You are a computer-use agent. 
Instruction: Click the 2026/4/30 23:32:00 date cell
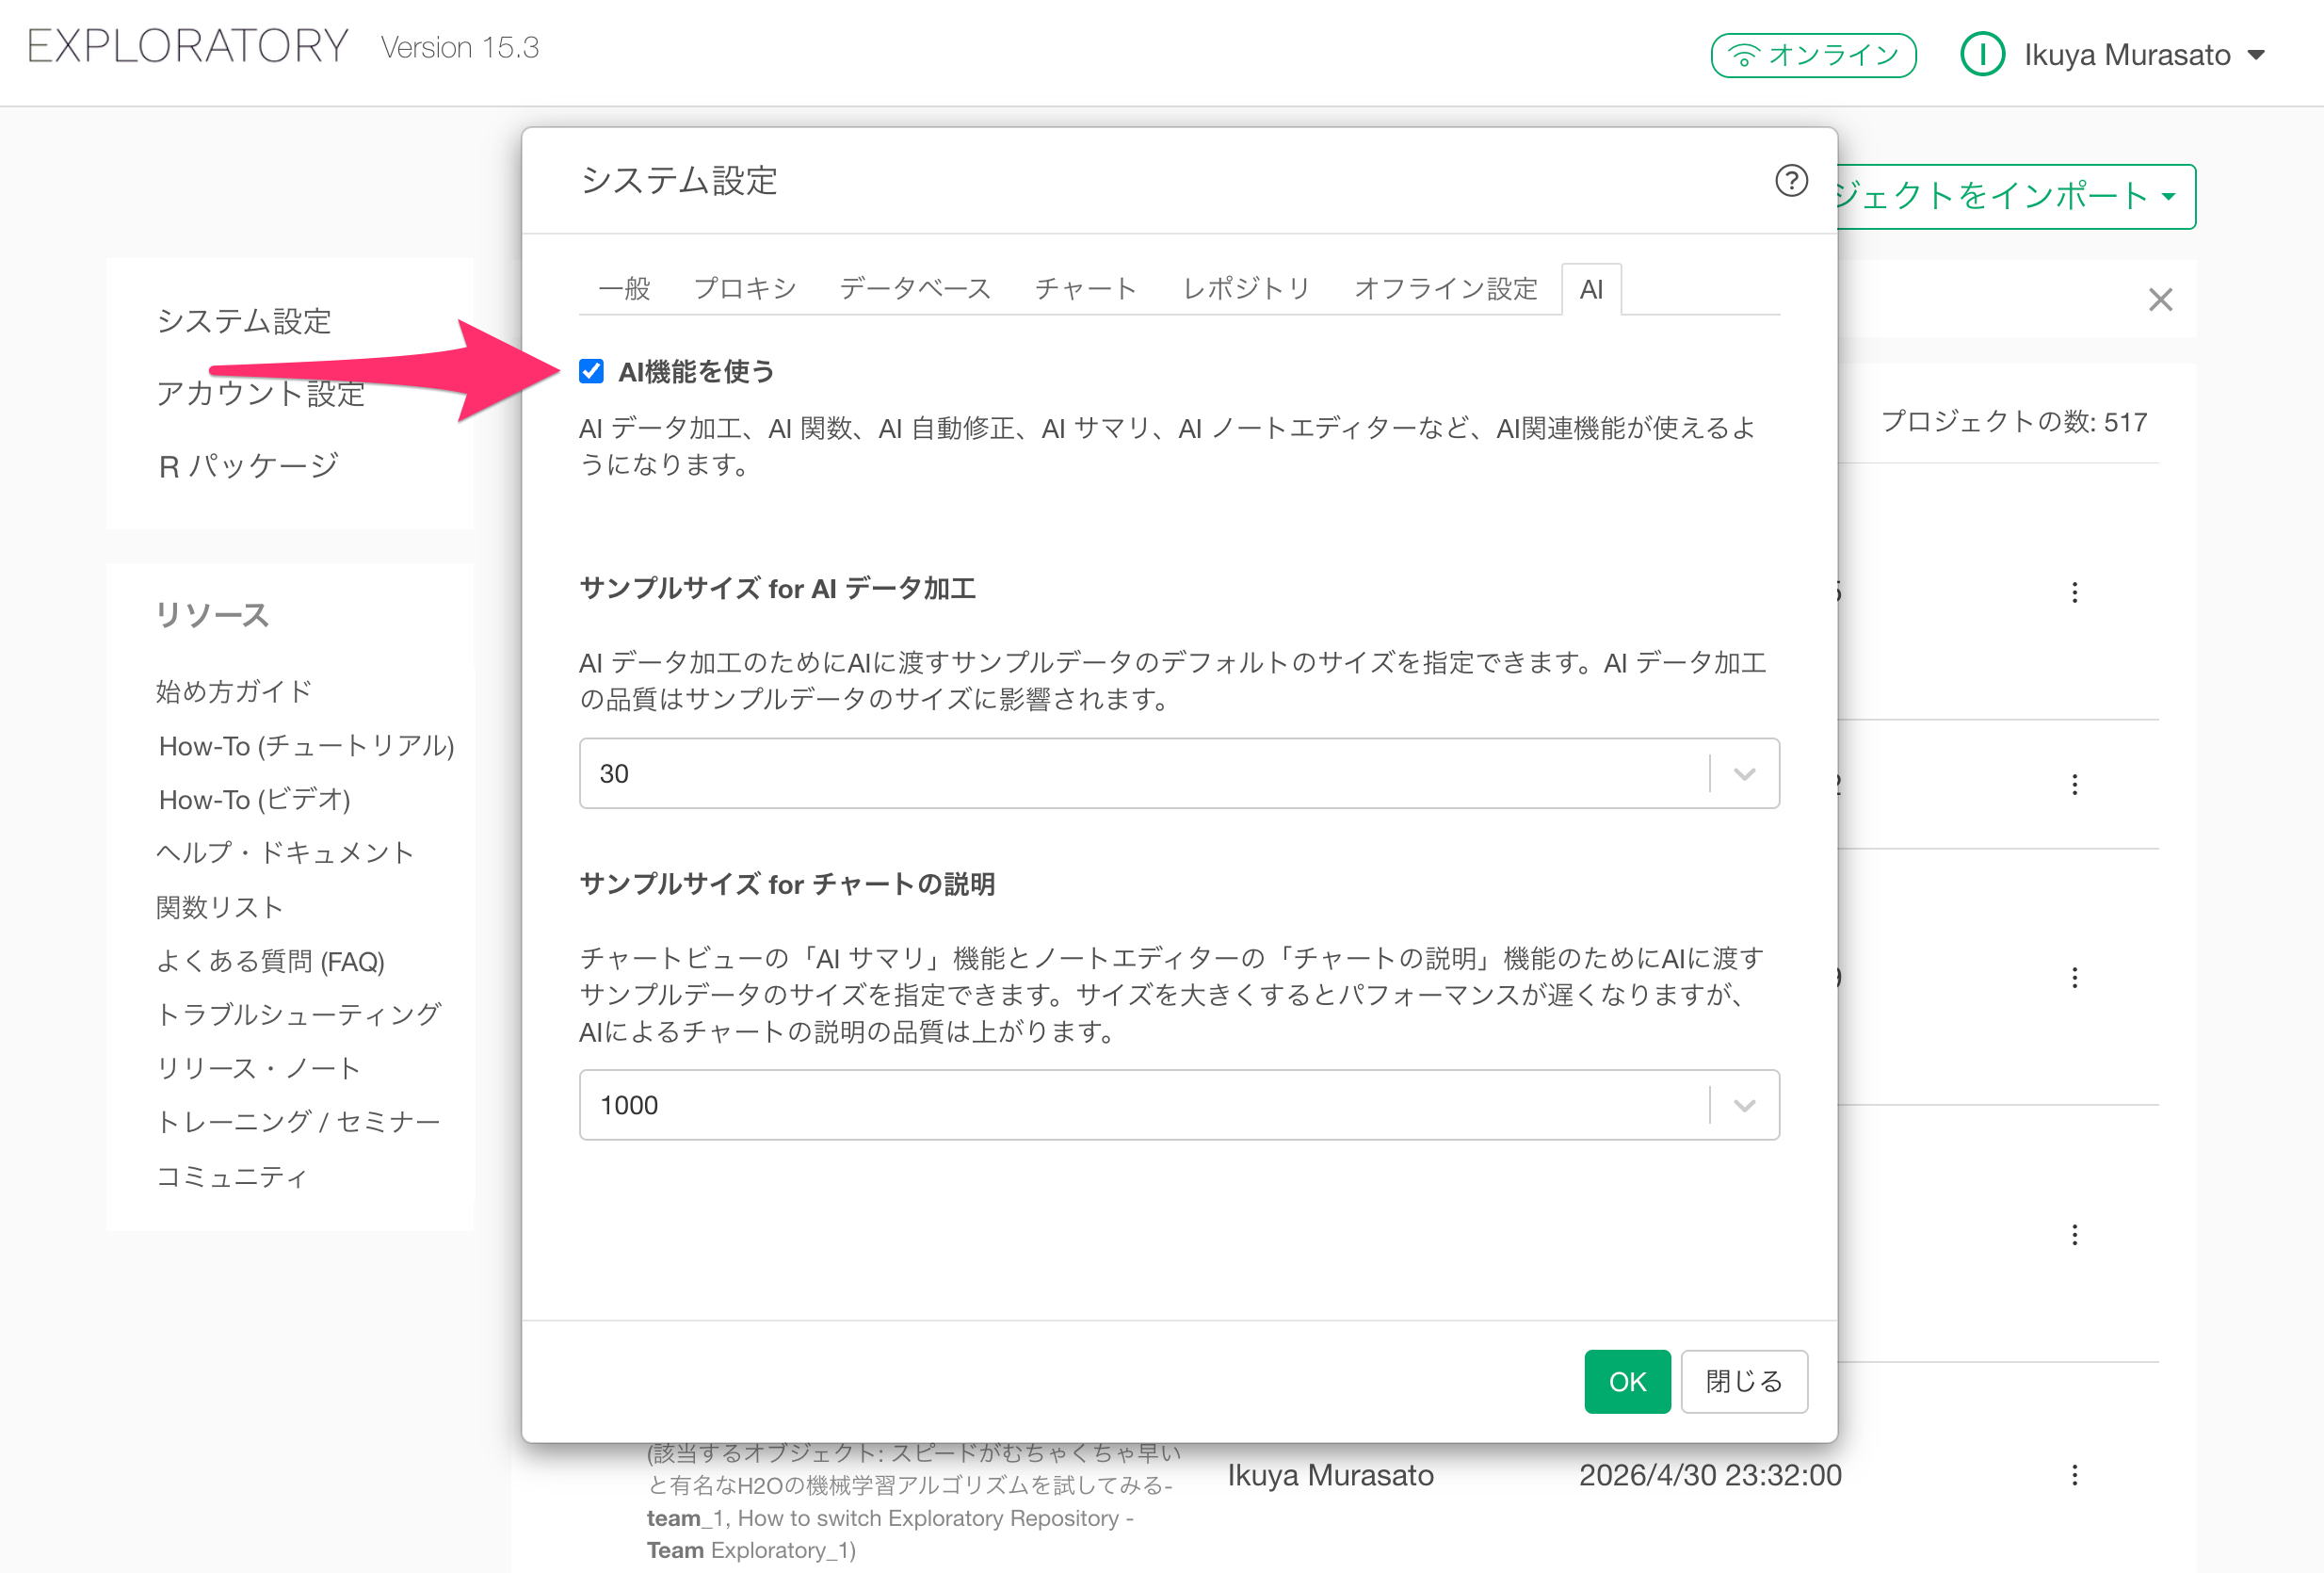pos(1710,1475)
